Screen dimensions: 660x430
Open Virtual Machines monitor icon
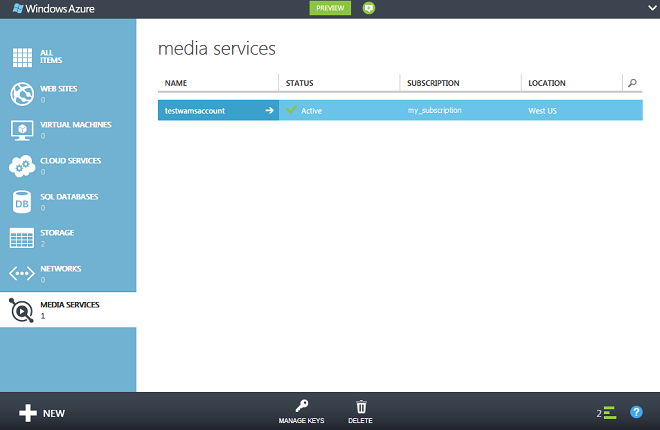pos(22,130)
